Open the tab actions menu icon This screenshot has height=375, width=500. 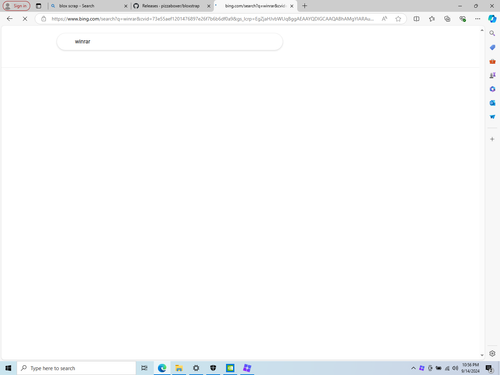39,6
